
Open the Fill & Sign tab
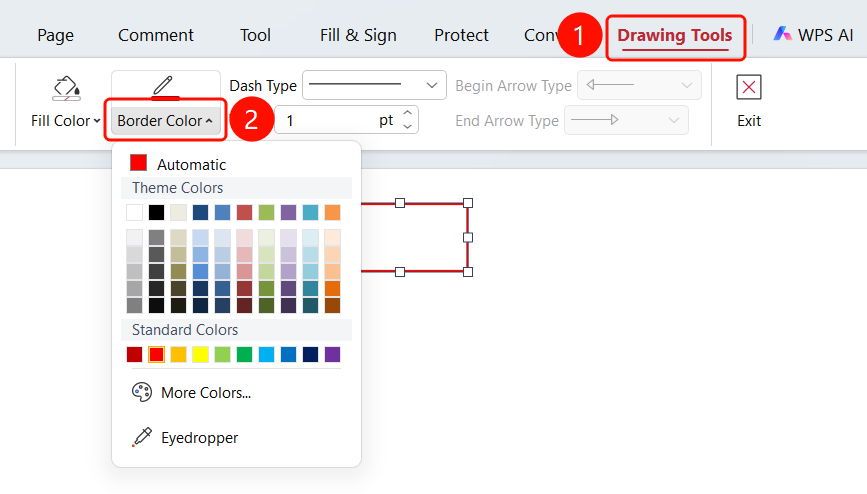358,35
